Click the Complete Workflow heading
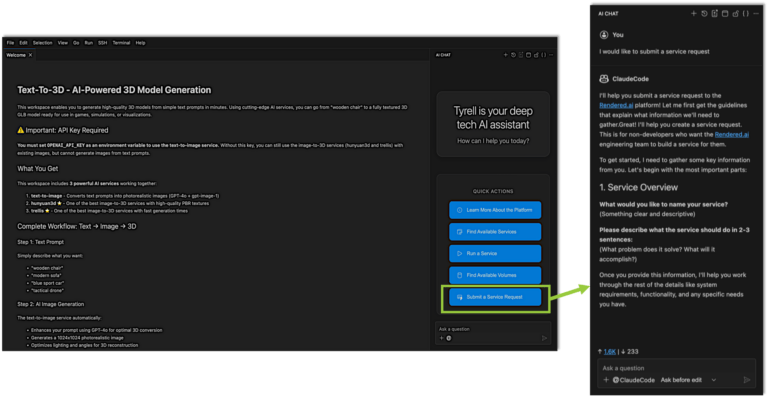 coord(77,227)
